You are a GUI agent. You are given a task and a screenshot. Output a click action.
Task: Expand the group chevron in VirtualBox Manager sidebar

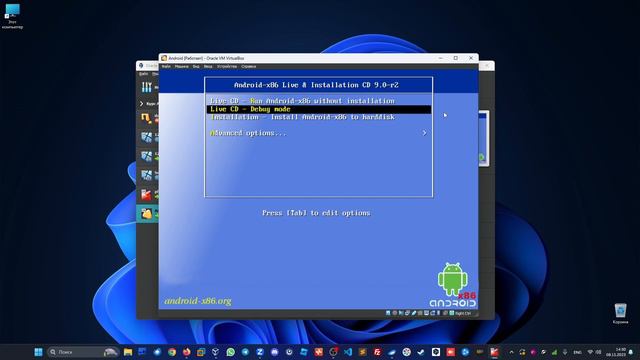[142, 104]
